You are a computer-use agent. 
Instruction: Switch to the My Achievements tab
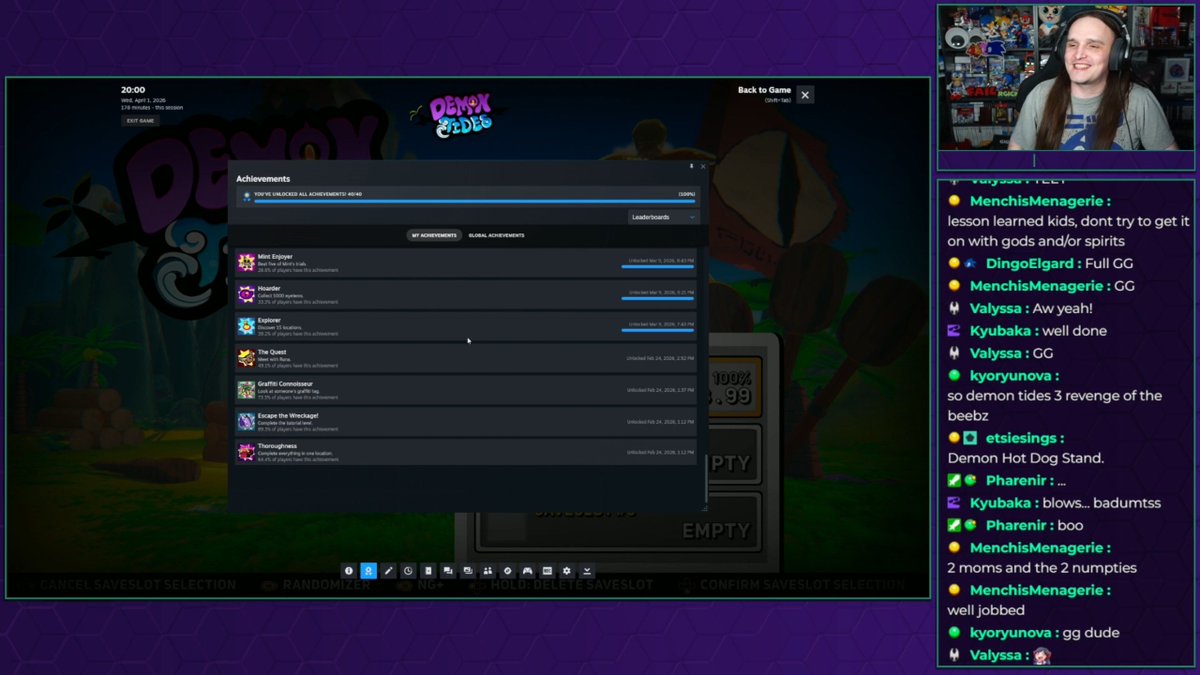pos(434,235)
